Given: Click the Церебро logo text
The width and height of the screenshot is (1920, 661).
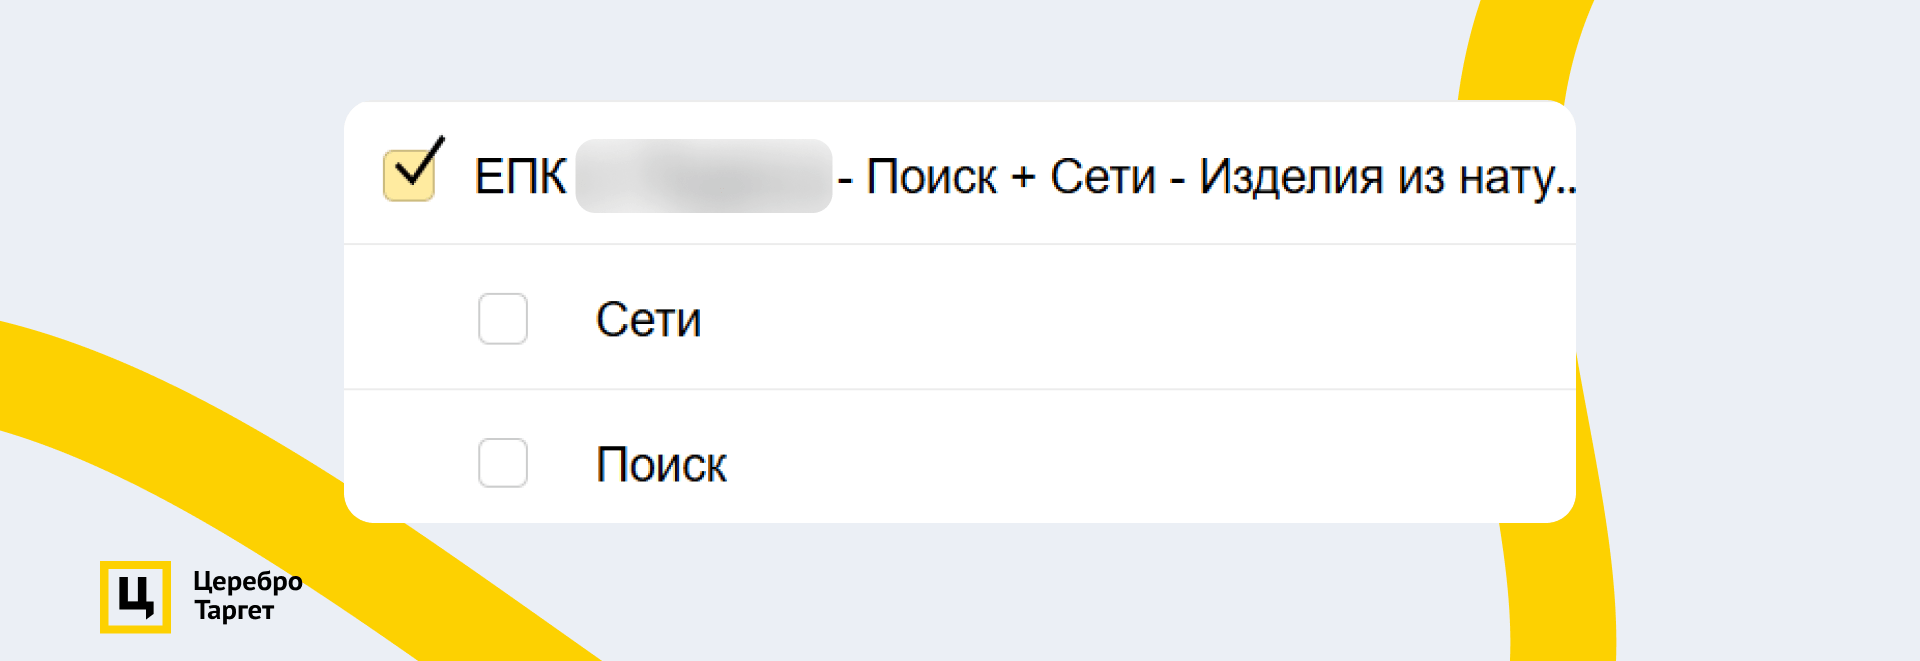Looking at the screenshot, I should pyautogui.click(x=247, y=581).
